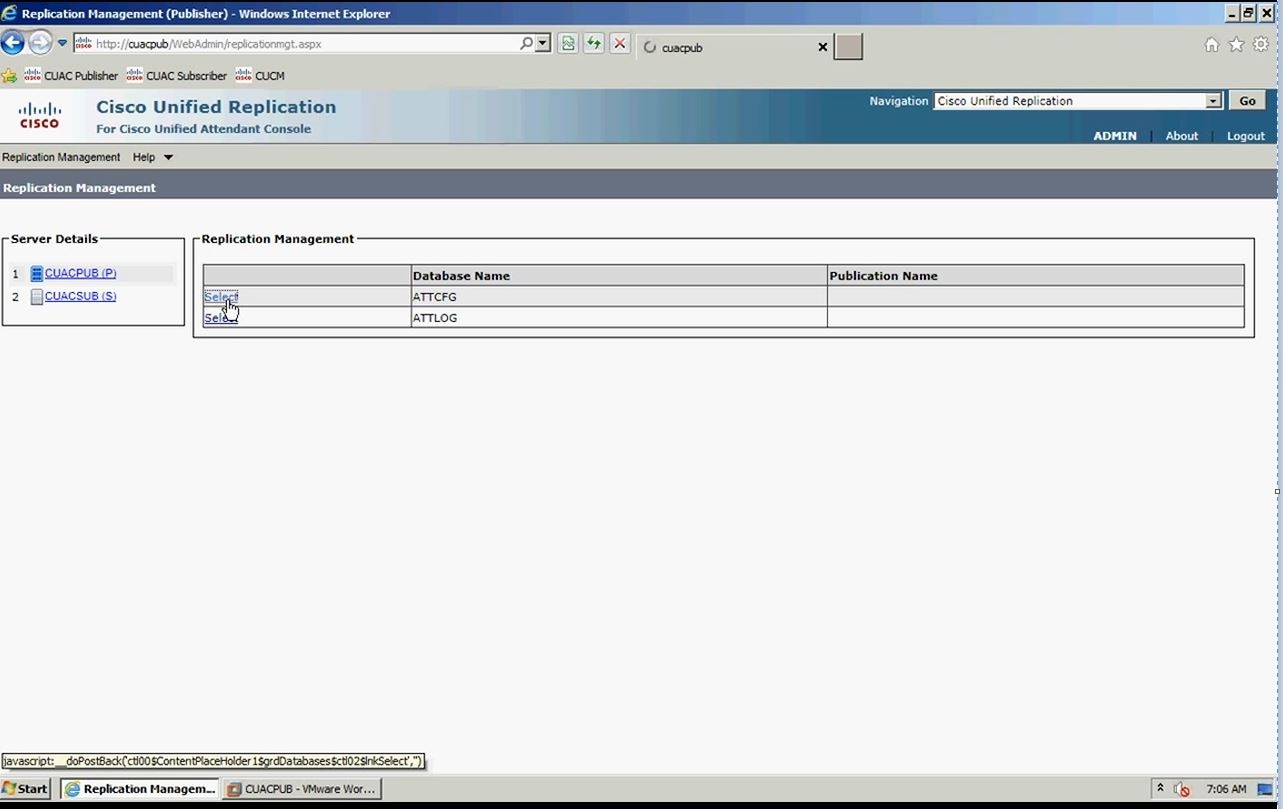Image resolution: width=1283 pixels, height=809 pixels.
Task: Click the Add to Favorites bar star
Action: tap(9, 75)
